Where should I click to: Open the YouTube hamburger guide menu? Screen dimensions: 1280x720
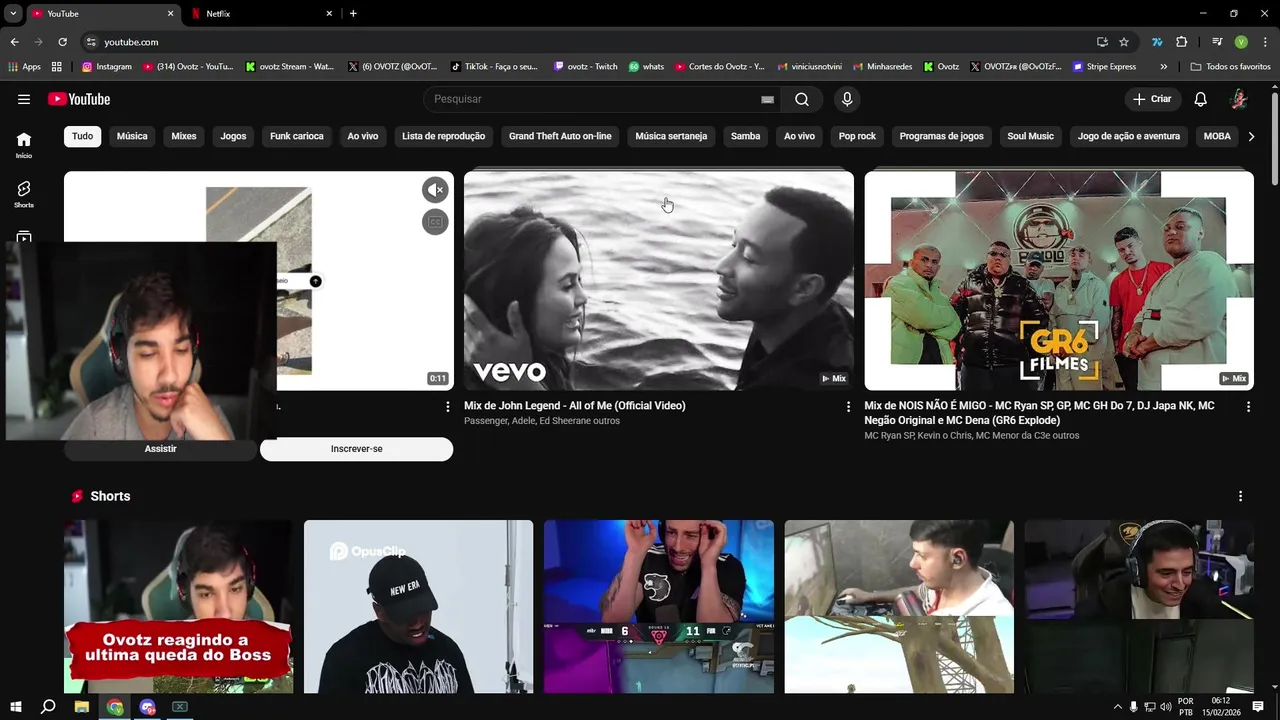click(24, 99)
